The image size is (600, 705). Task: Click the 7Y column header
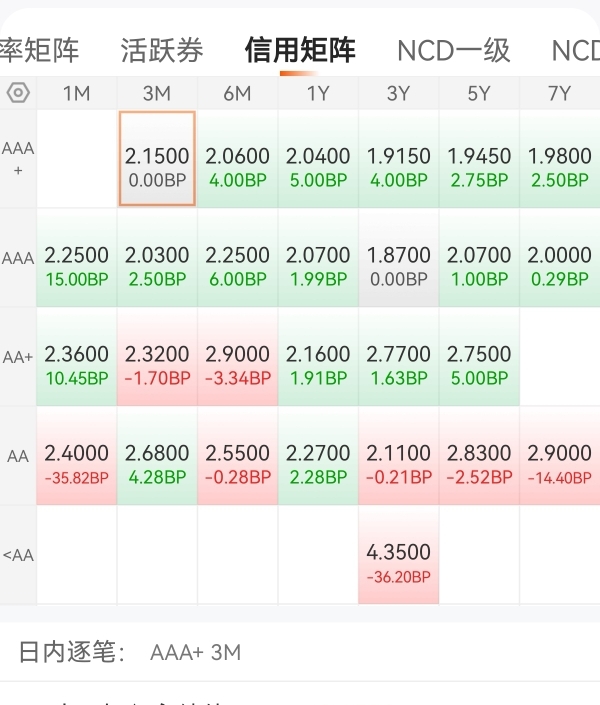[x=559, y=93]
